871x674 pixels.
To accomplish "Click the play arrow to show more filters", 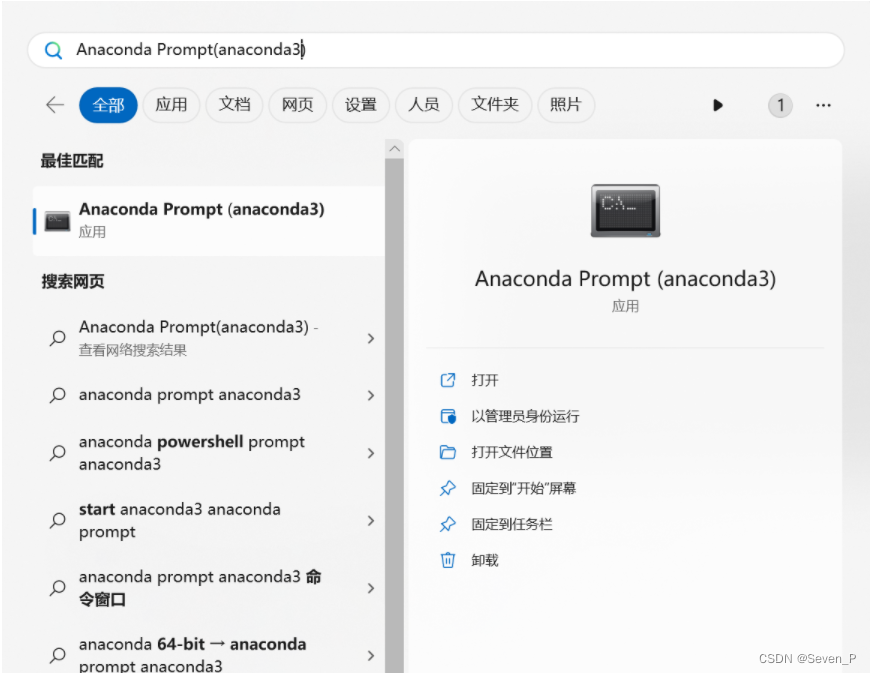I will point(718,105).
